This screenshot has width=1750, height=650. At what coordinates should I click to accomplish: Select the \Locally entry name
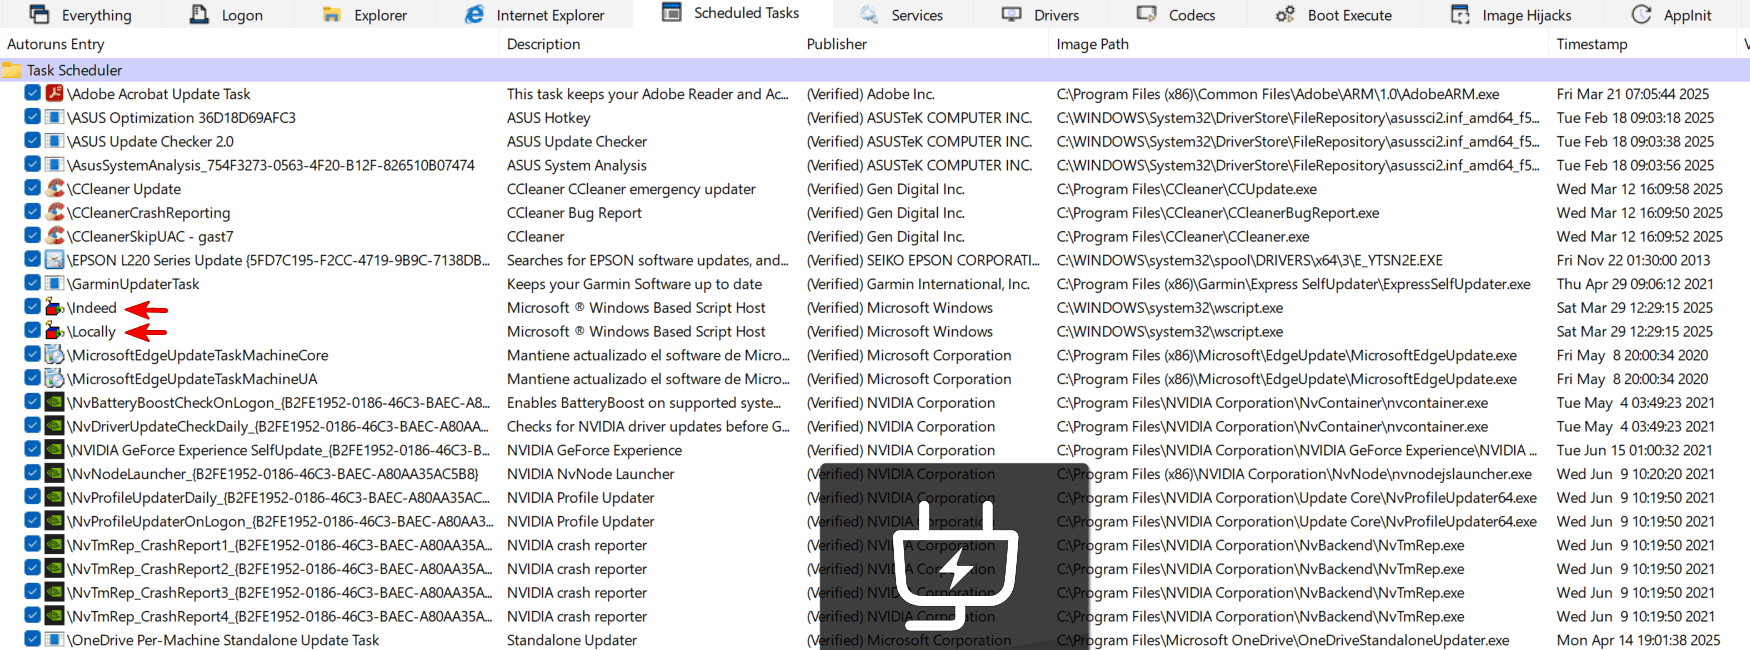pyautogui.click(x=91, y=332)
